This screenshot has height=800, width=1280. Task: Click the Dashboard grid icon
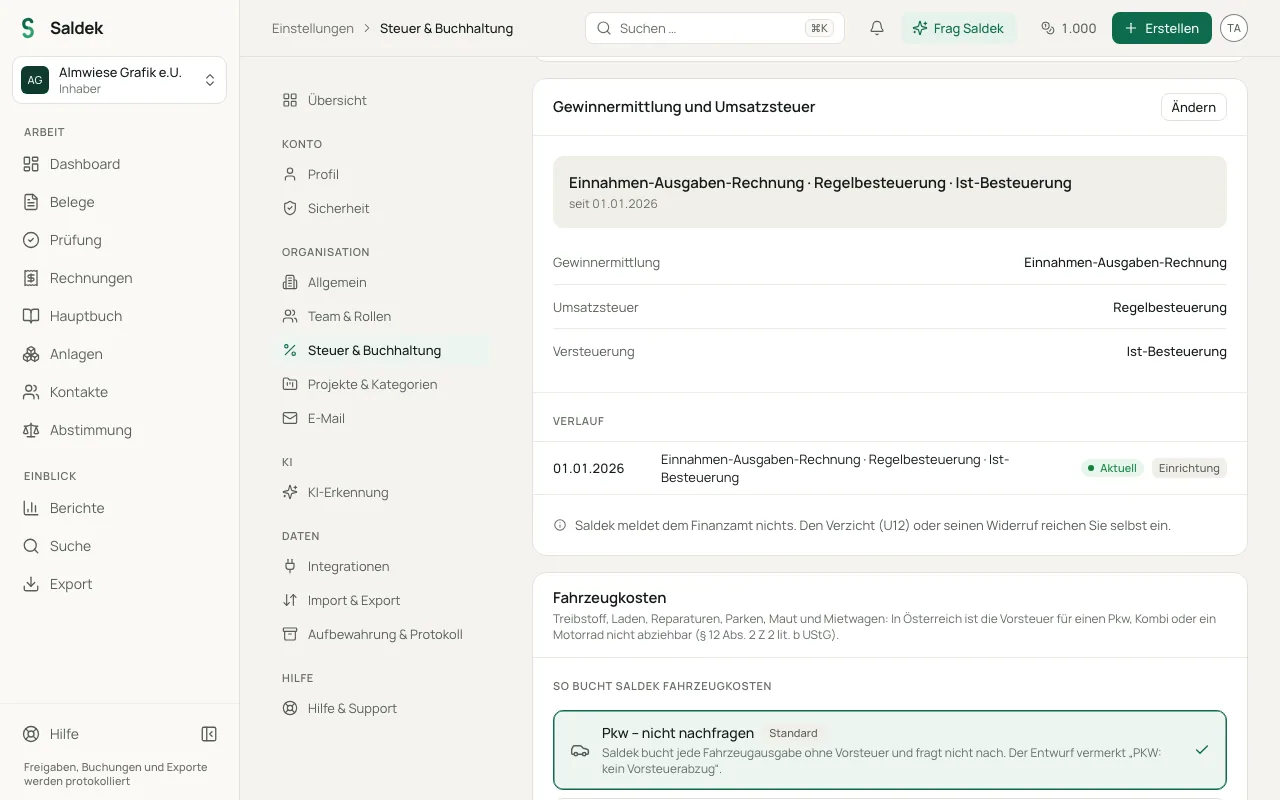tap(31, 164)
